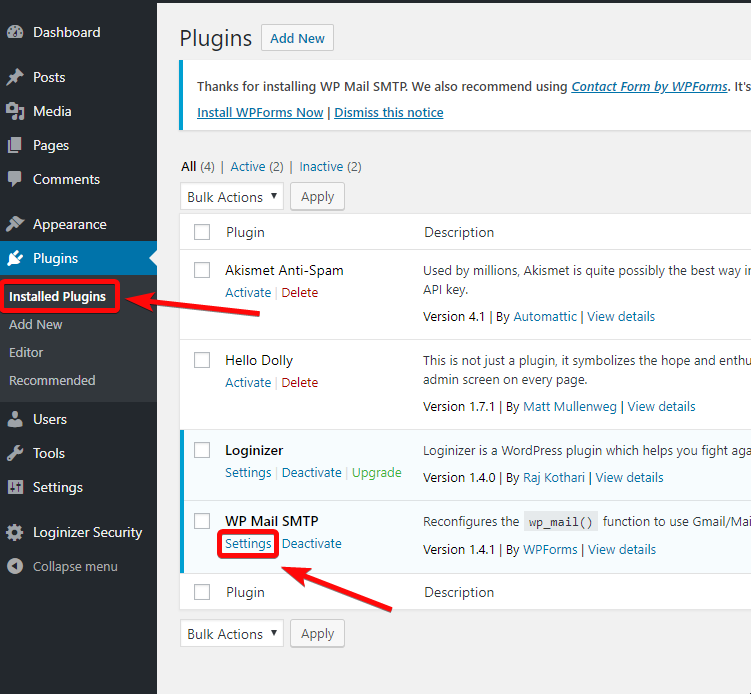Open Settings in the sidebar menu
751x694 pixels.
(x=57, y=487)
